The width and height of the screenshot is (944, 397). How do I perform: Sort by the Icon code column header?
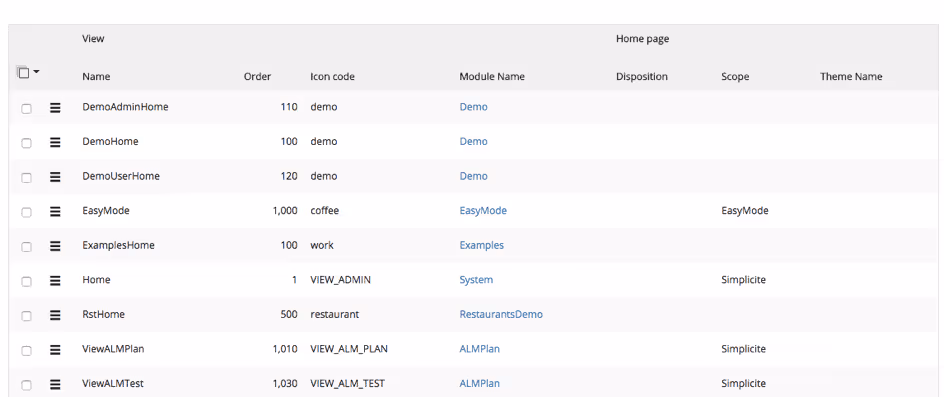(x=332, y=77)
